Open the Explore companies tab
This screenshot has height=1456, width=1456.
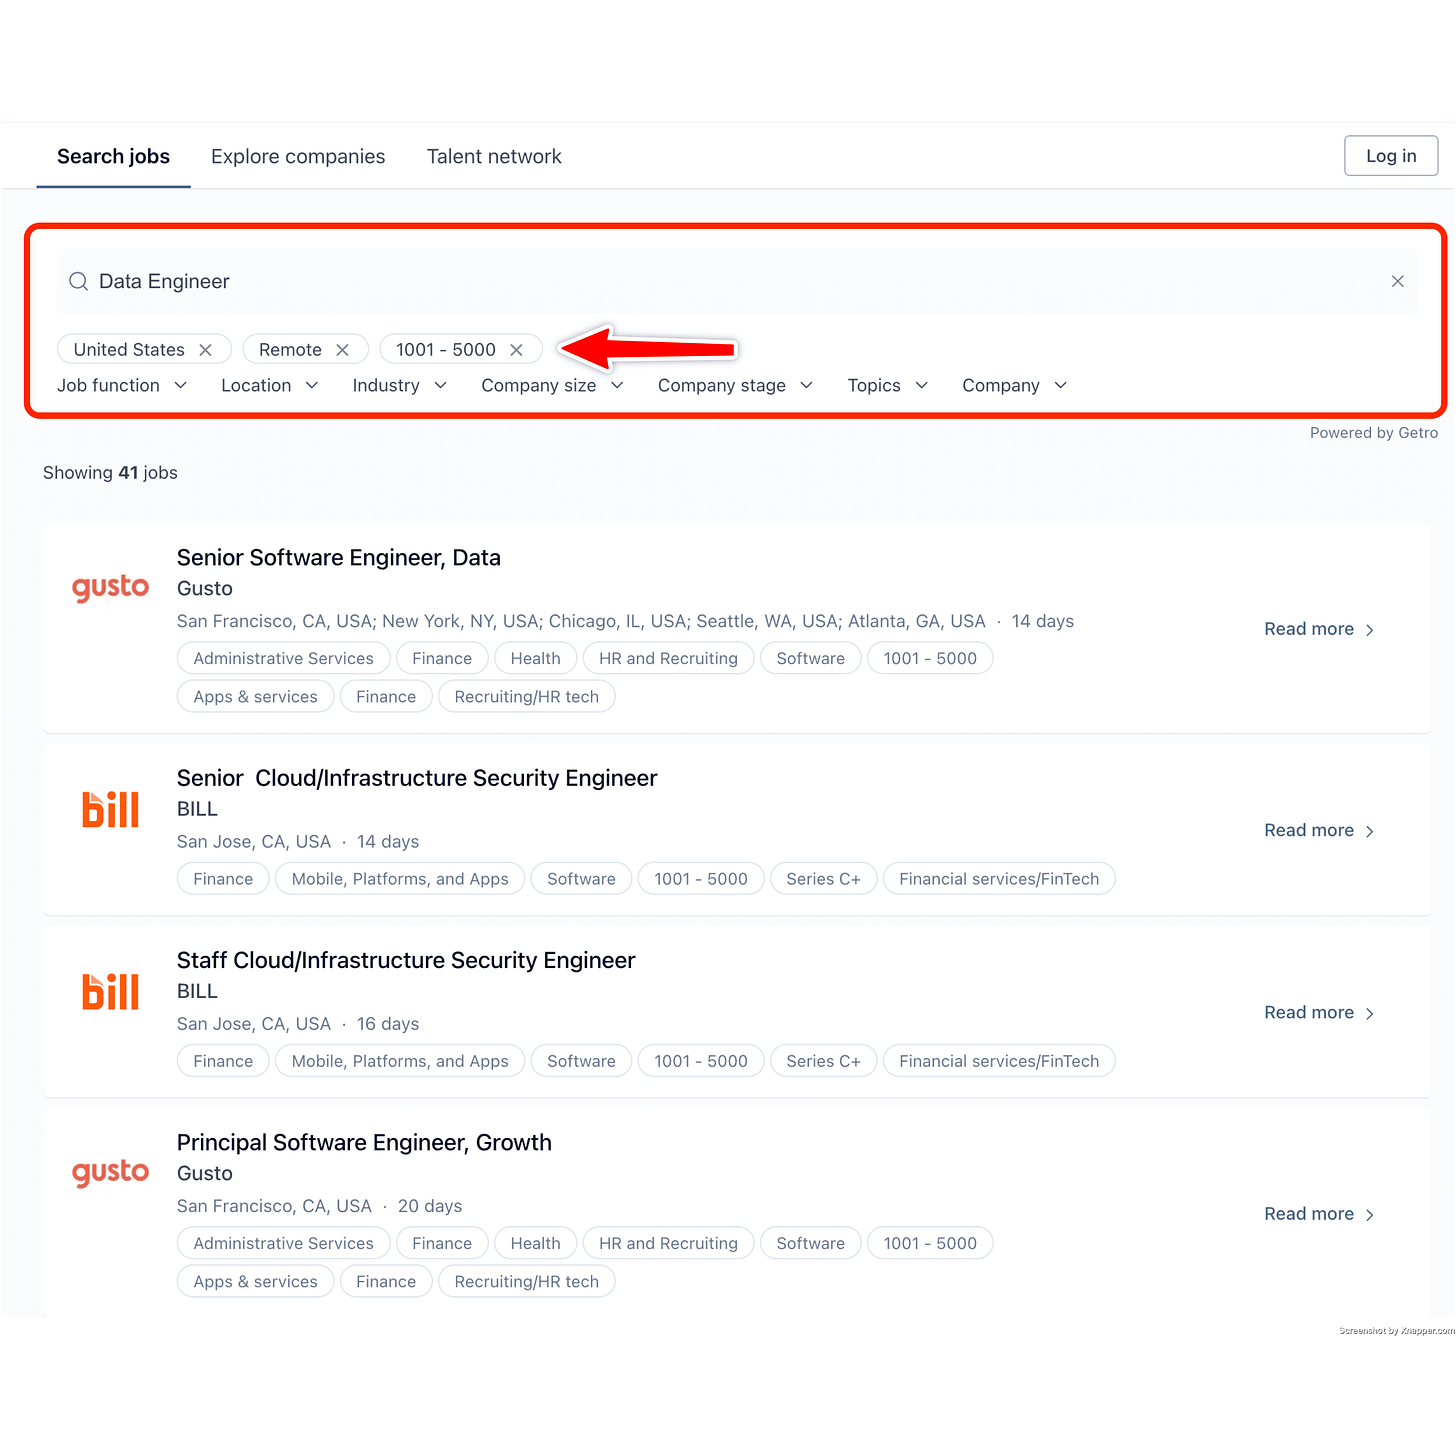[298, 156]
